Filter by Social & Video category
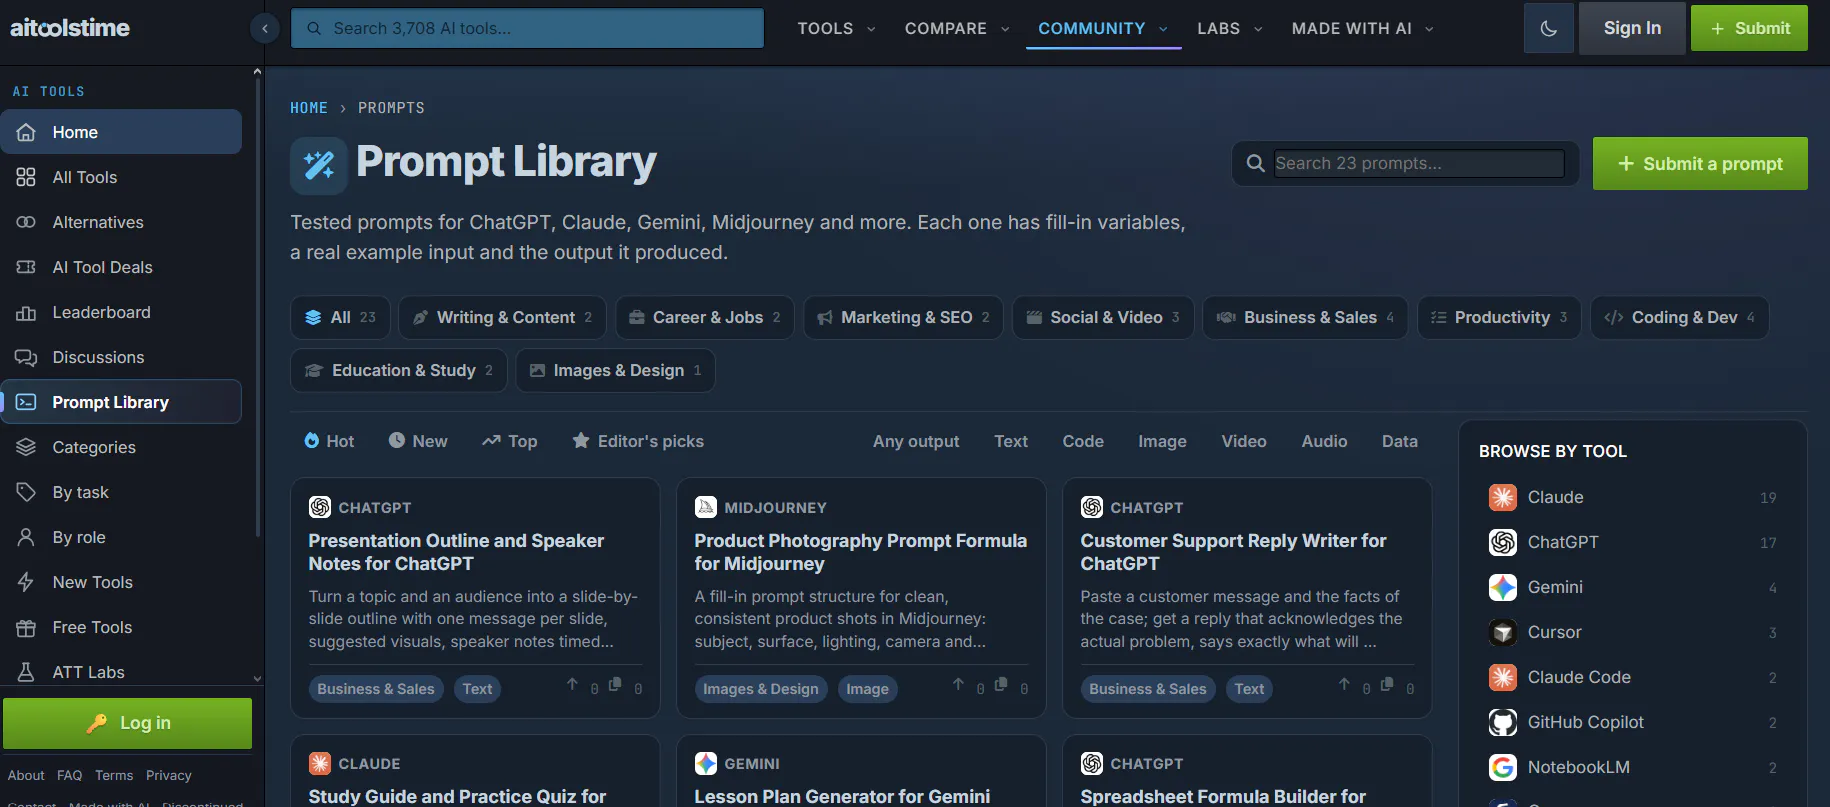Image resolution: width=1830 pixels, height=807 pixels. (1104, 317)
